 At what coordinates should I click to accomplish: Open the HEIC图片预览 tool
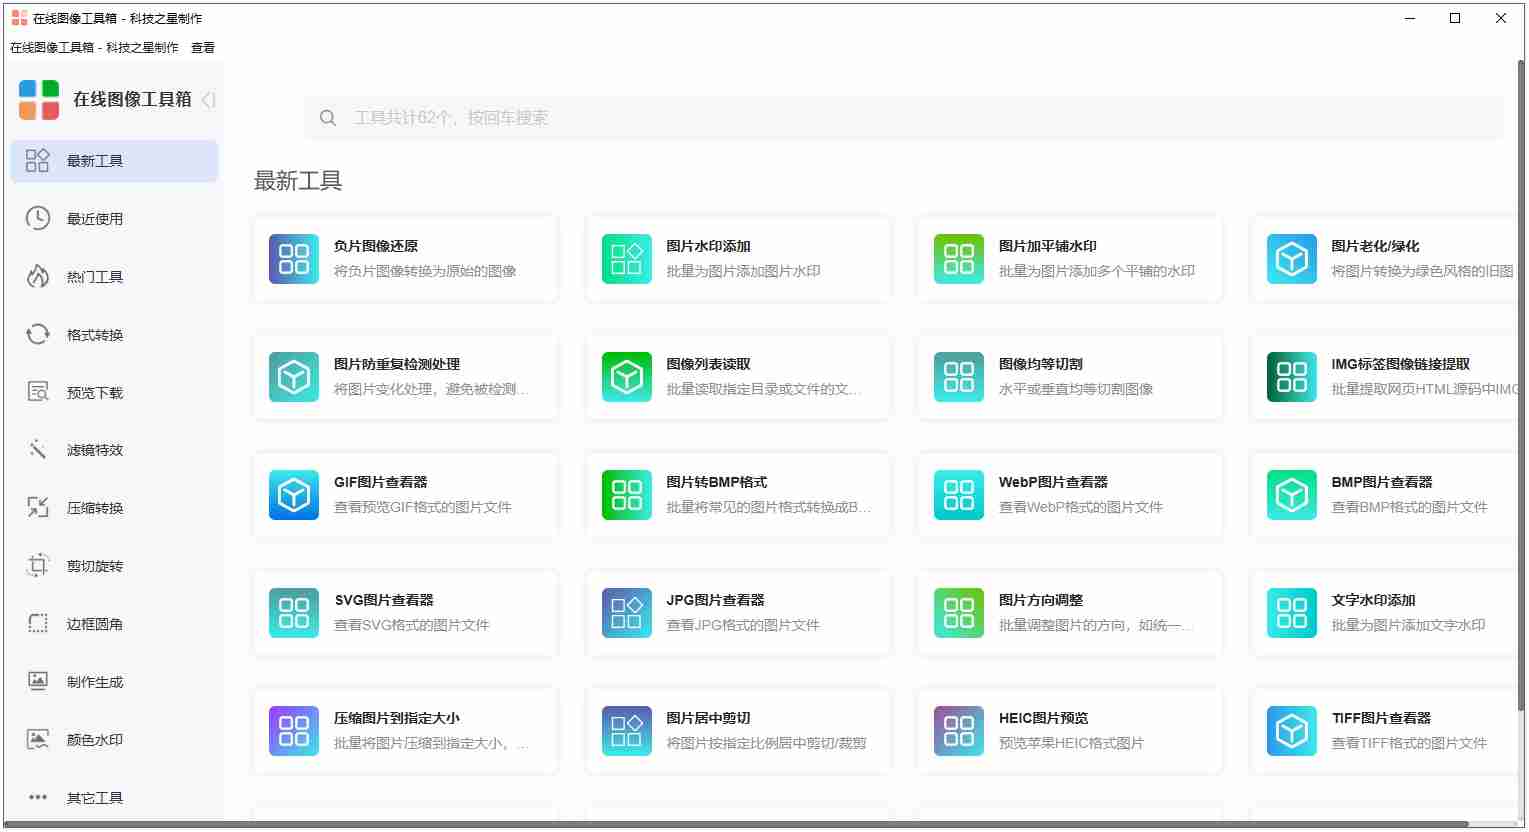(1068, 730)
